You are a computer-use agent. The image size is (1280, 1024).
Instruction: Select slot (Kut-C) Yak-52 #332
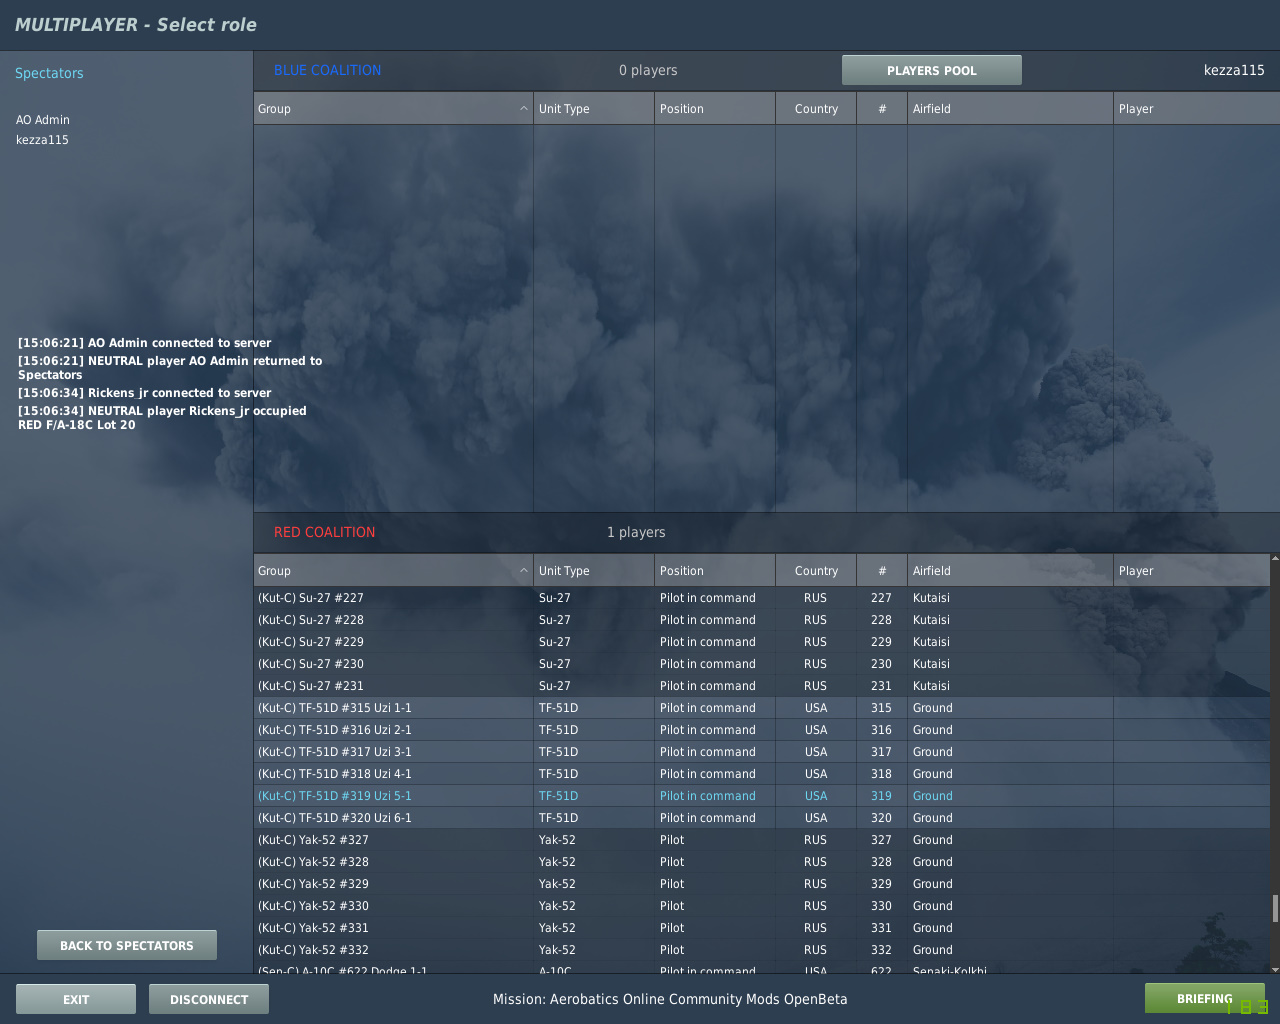761,950
